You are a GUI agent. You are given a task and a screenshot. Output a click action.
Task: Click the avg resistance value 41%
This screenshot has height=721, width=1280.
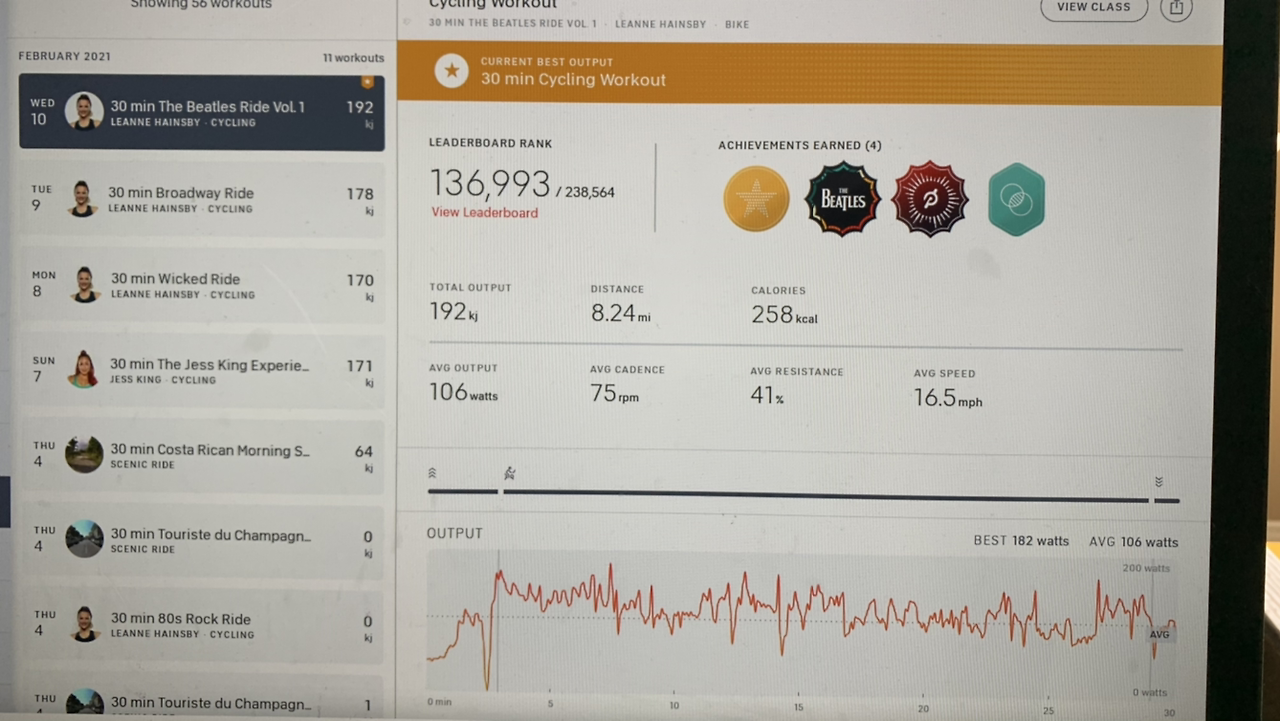coord(767,396)
